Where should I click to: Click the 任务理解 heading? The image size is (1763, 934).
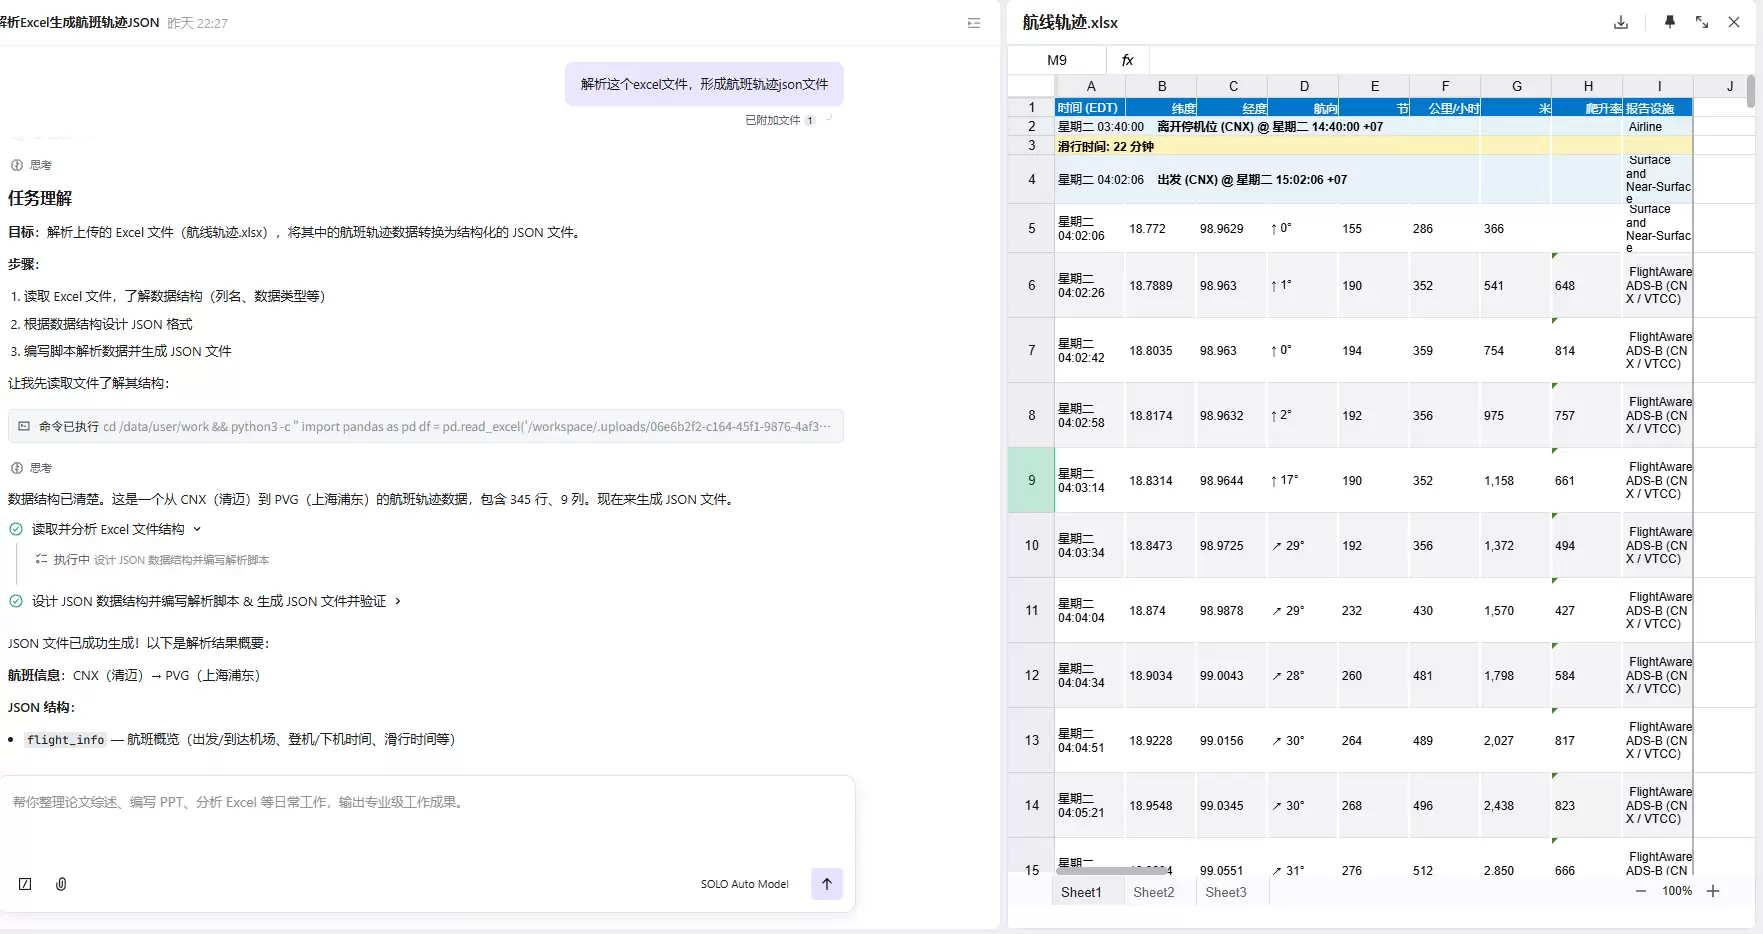pyautogui.click(x=40, y=198)
